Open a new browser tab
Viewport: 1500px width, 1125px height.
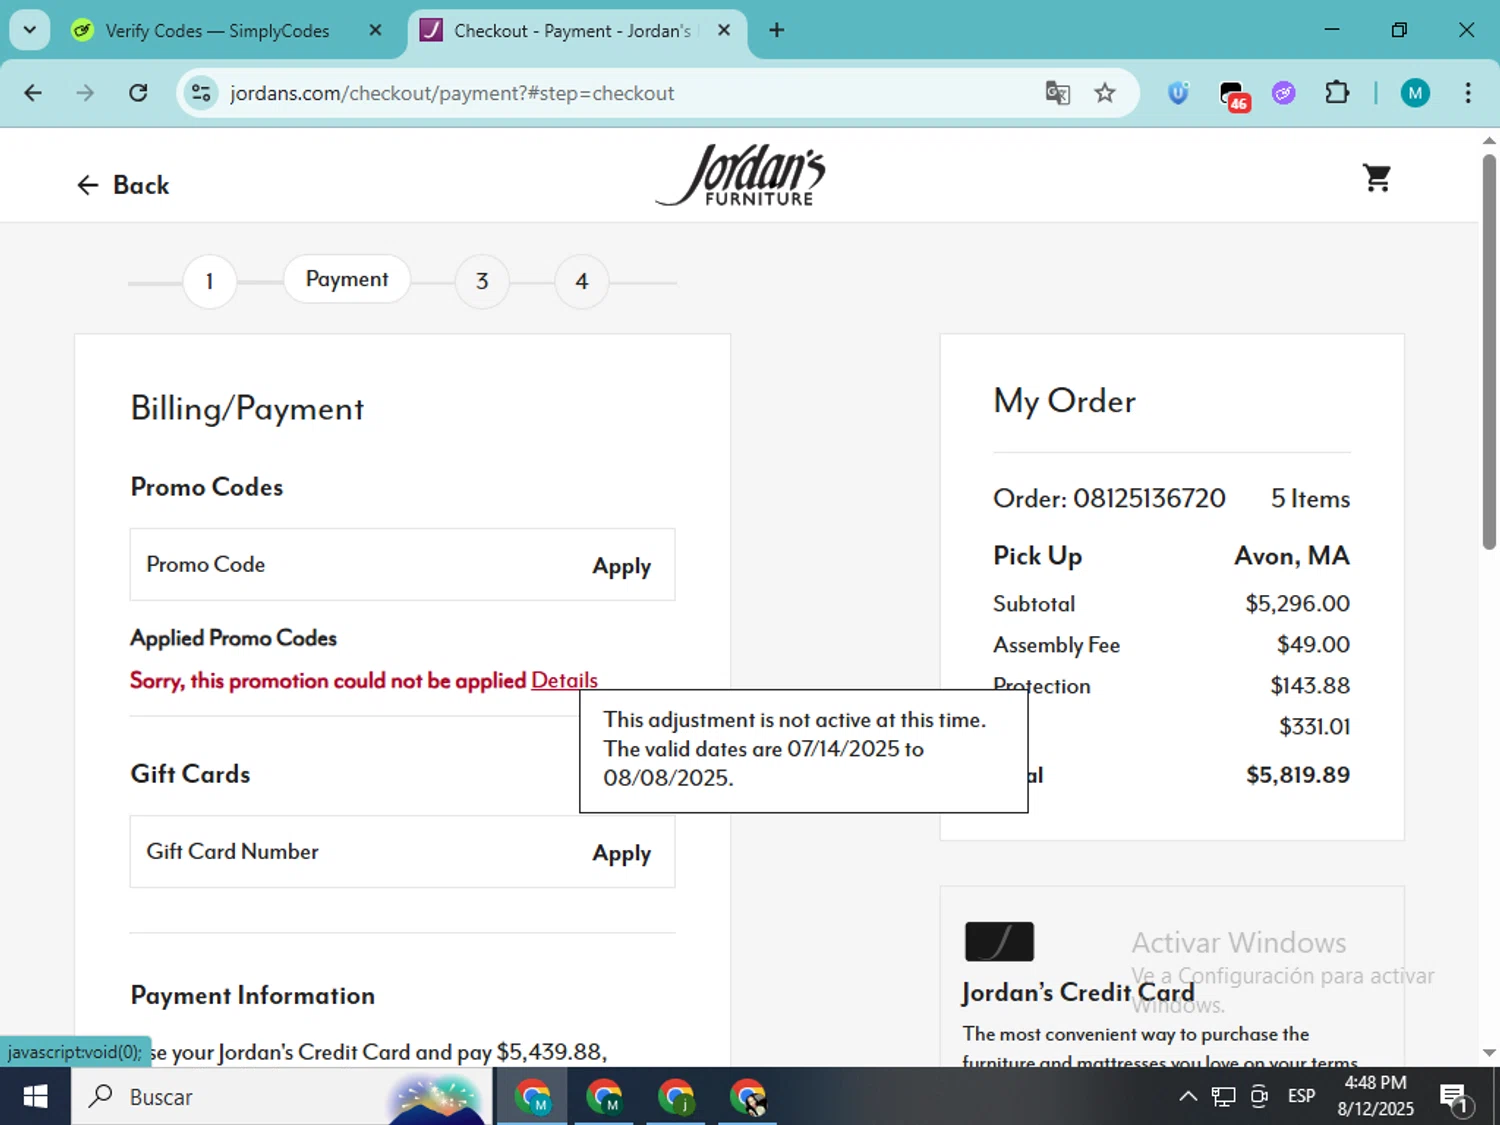tap(776, 31)
